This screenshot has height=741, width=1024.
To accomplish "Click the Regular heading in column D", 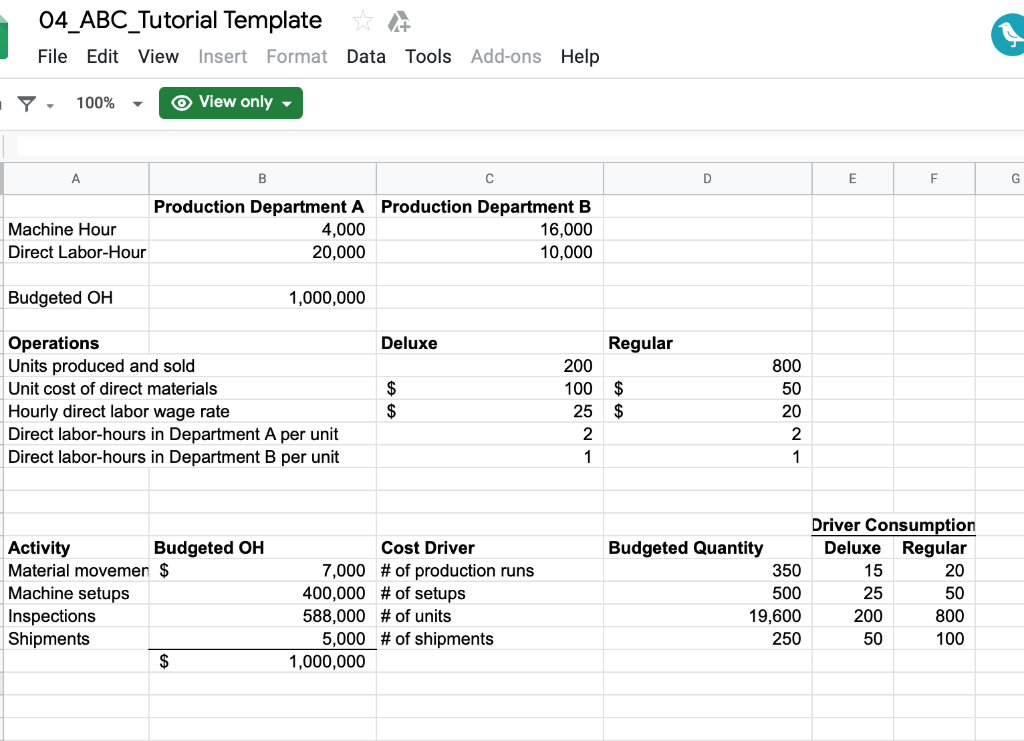I will pos(707,343).
